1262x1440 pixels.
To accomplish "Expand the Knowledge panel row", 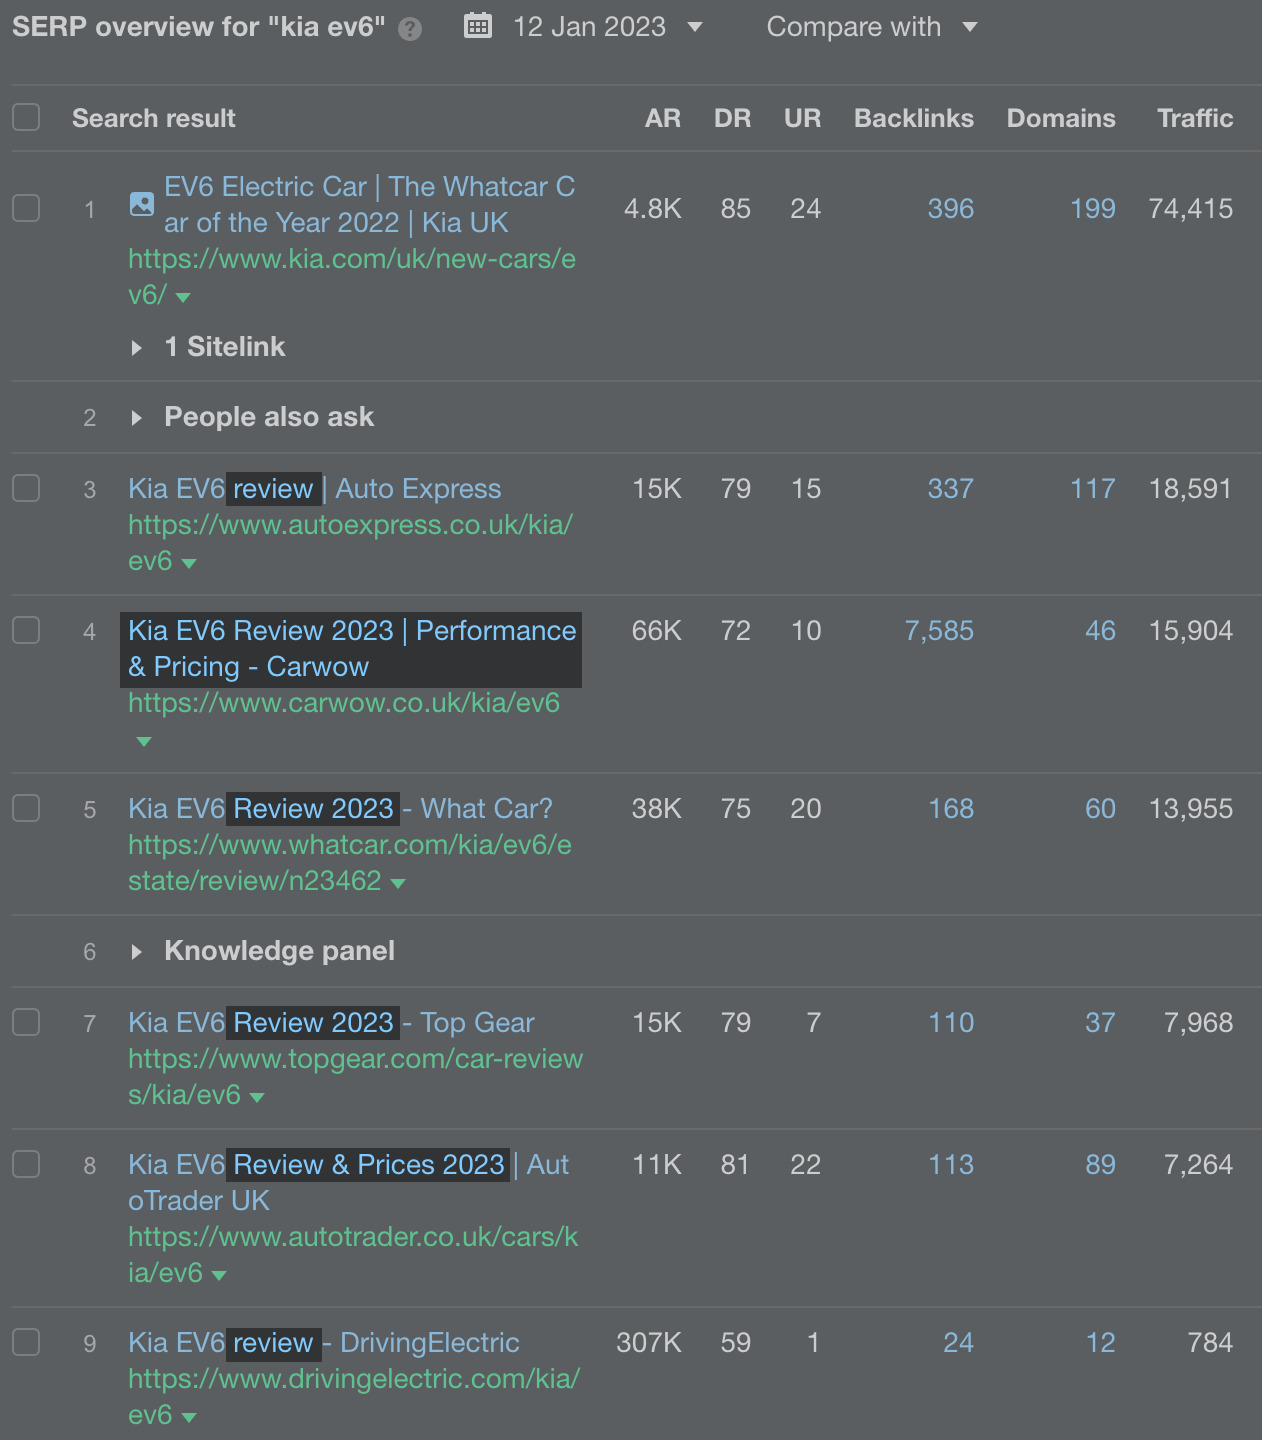I will [x=137, y=951].
